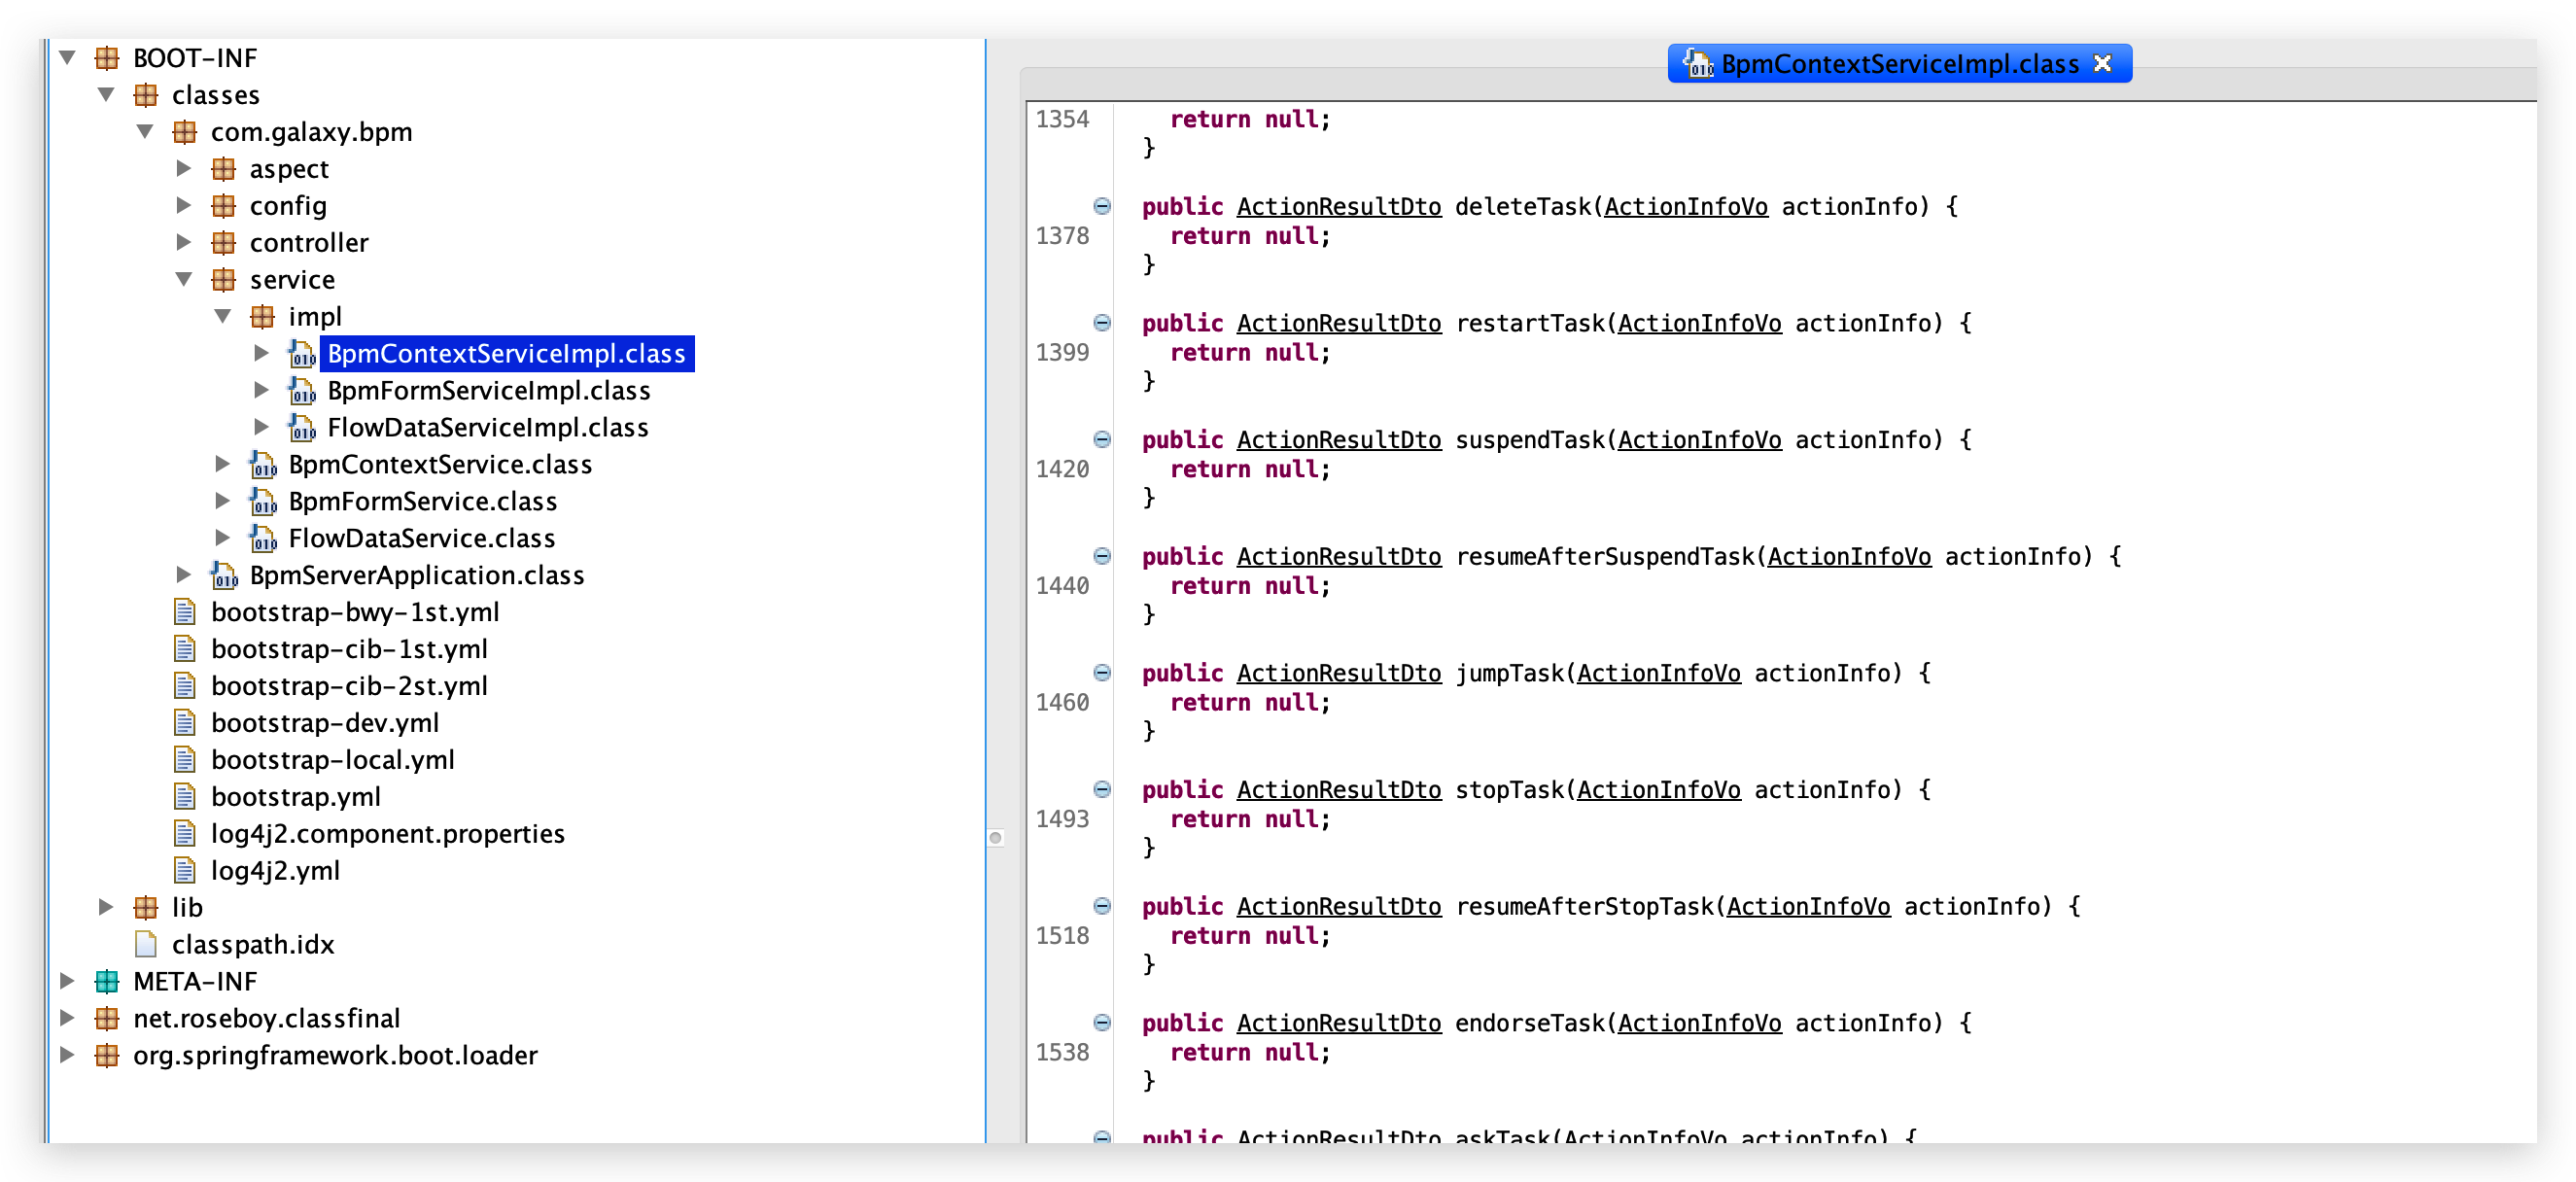This screenshot has width=2576, height=1182.
Task: Click the BpmContextService.class file icon
Action: click(x=263, y=465)
